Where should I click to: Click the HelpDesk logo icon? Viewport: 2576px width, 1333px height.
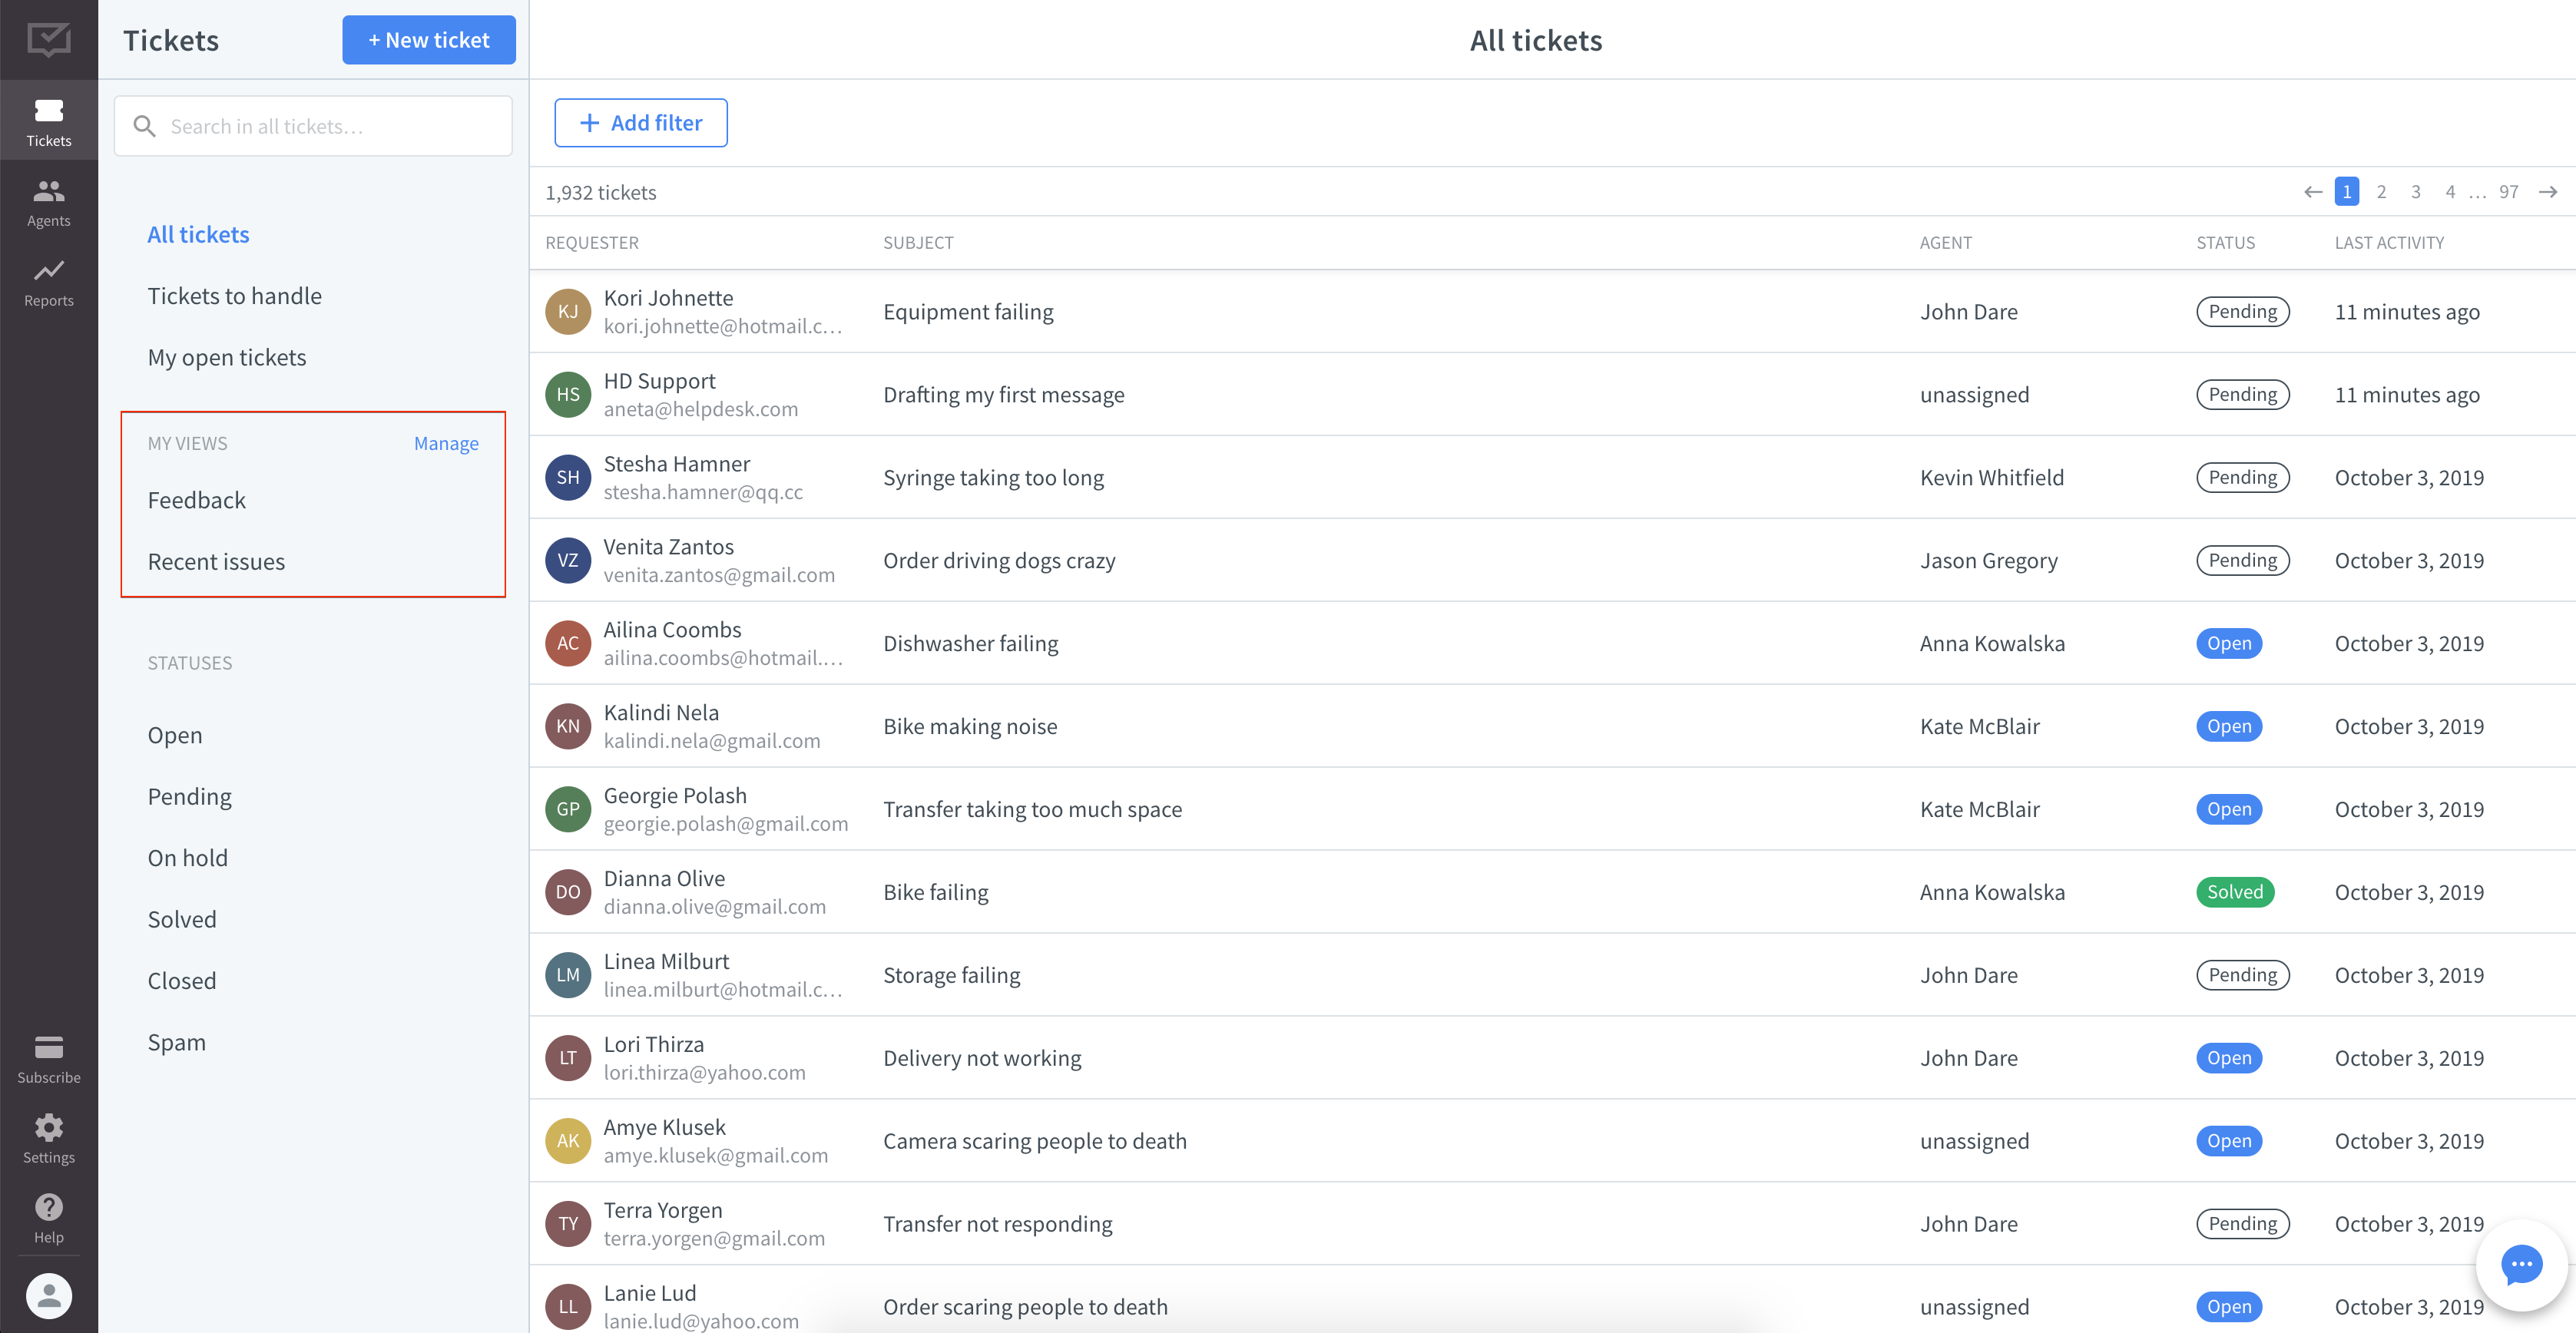coord(48,40)
